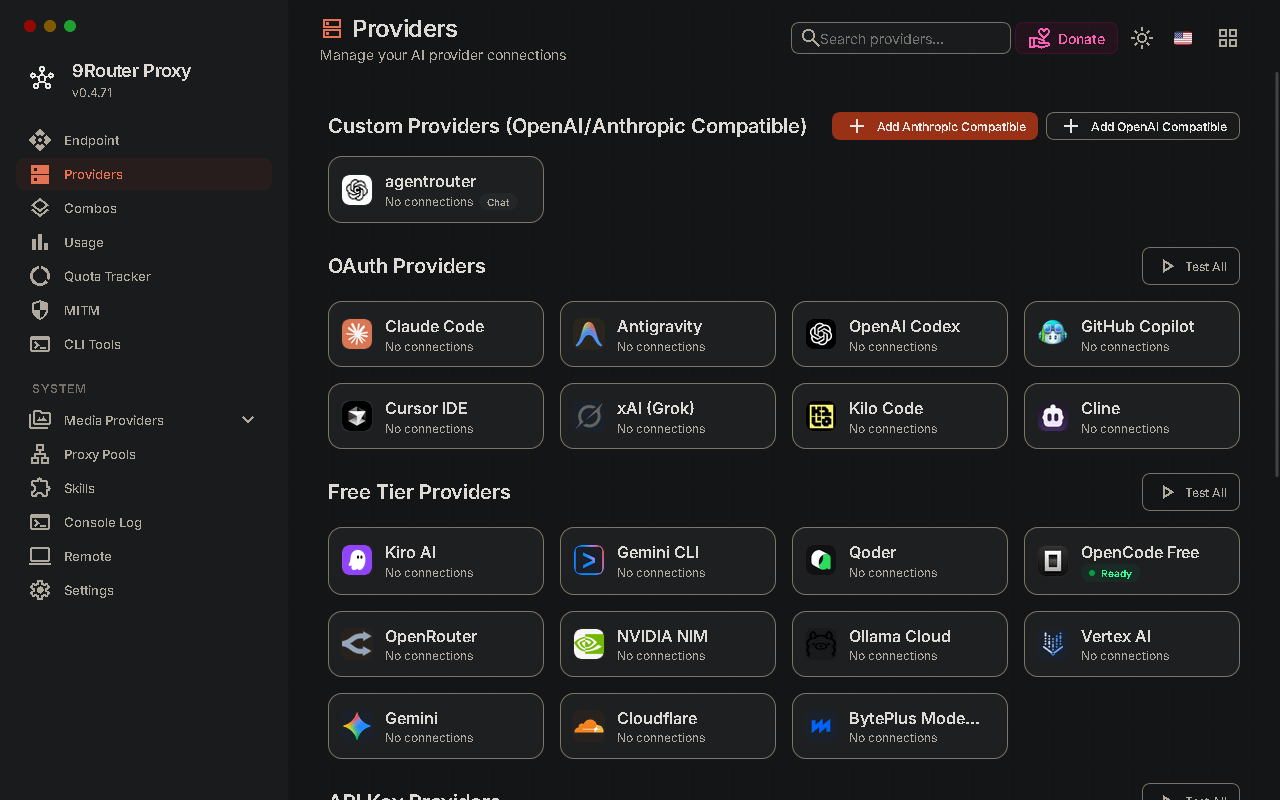The image size is (1280, 800).
Task: Click the Ready status on OpenCode Free
Action: [x=1110, y=573]
